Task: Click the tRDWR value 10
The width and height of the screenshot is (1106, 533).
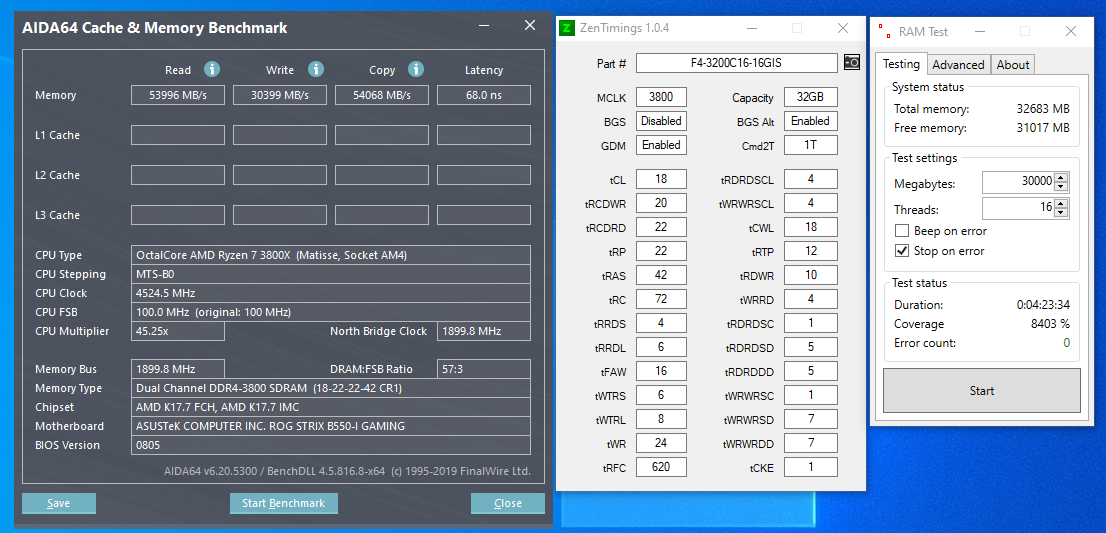Action: coord(810,275)
